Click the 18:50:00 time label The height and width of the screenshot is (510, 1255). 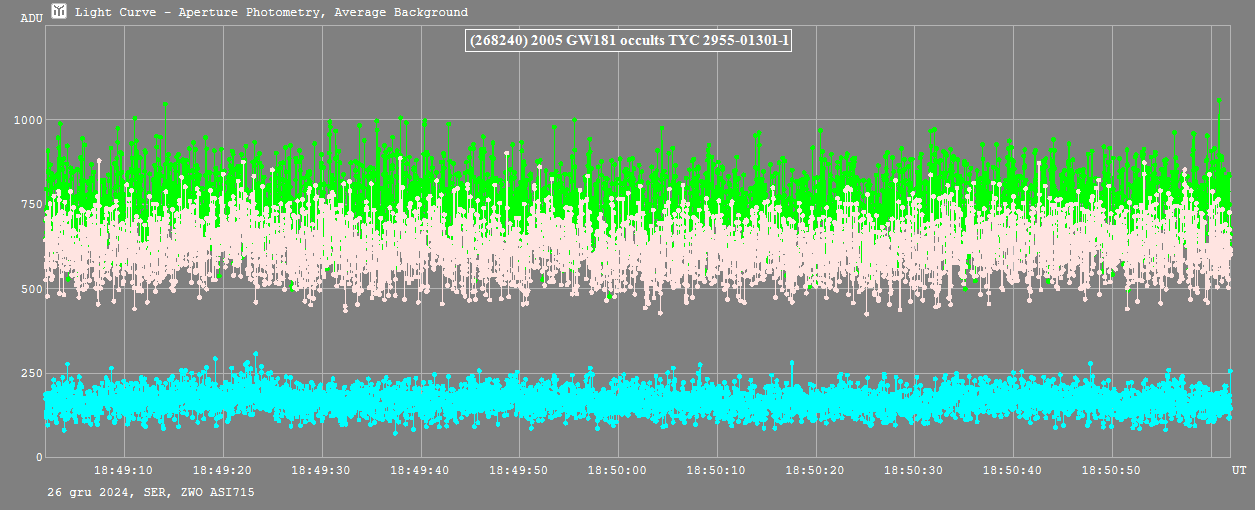click(618, 470)
